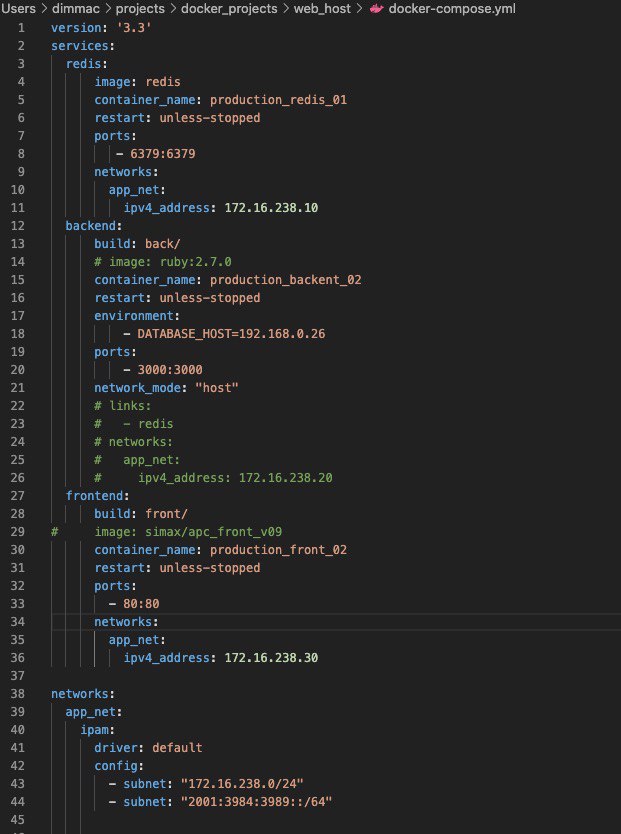621x834 pixels.
Task: Click line number 12 in the gutter
Action: (x=18, y=226)
